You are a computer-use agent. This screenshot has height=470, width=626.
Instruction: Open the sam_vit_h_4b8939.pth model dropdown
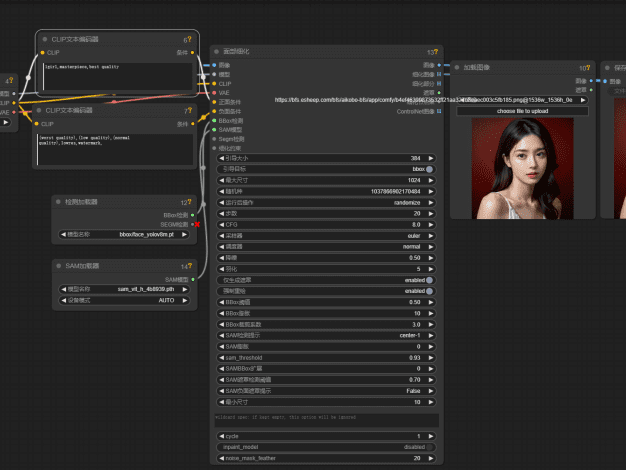[x=124, y=289]
